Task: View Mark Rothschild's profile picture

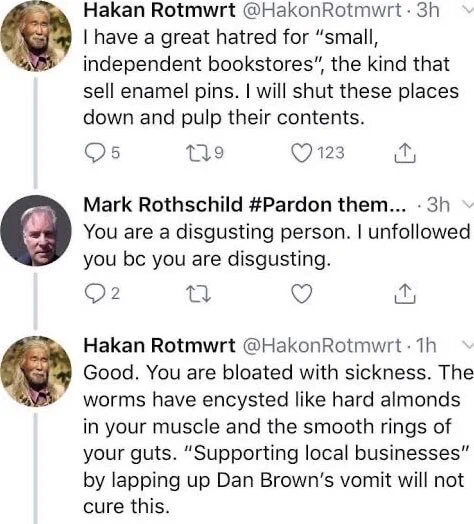Action: (x=36, y=231)
